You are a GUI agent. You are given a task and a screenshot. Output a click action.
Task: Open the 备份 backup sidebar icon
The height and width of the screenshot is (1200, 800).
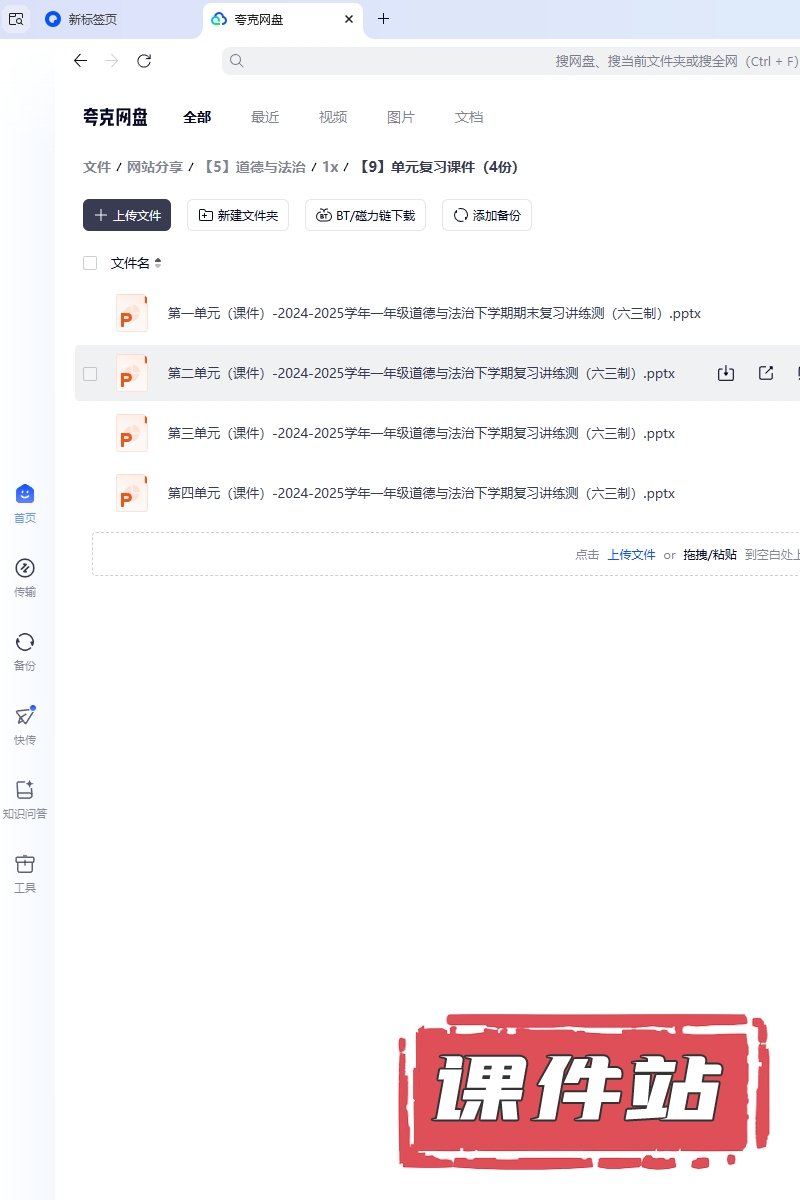(x=25, y=643)
